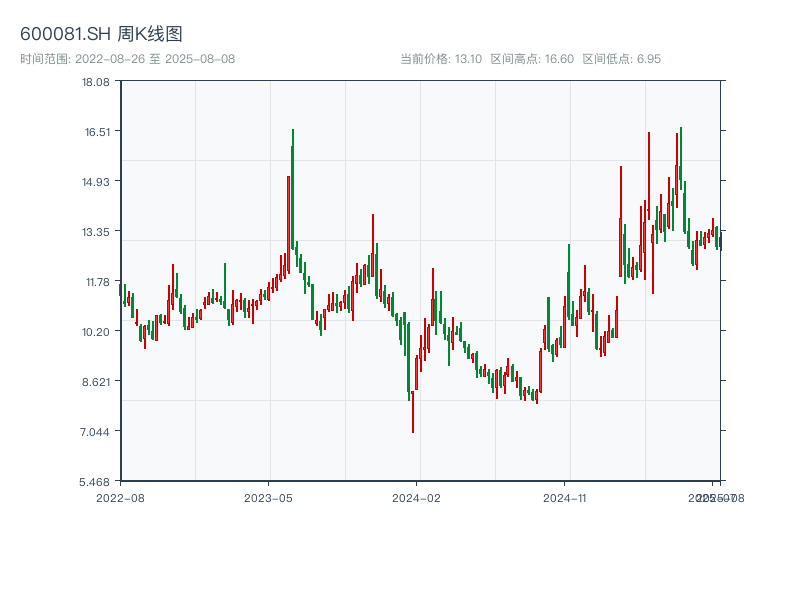Click the x-axis label 2023-05

tap(268, 498)
